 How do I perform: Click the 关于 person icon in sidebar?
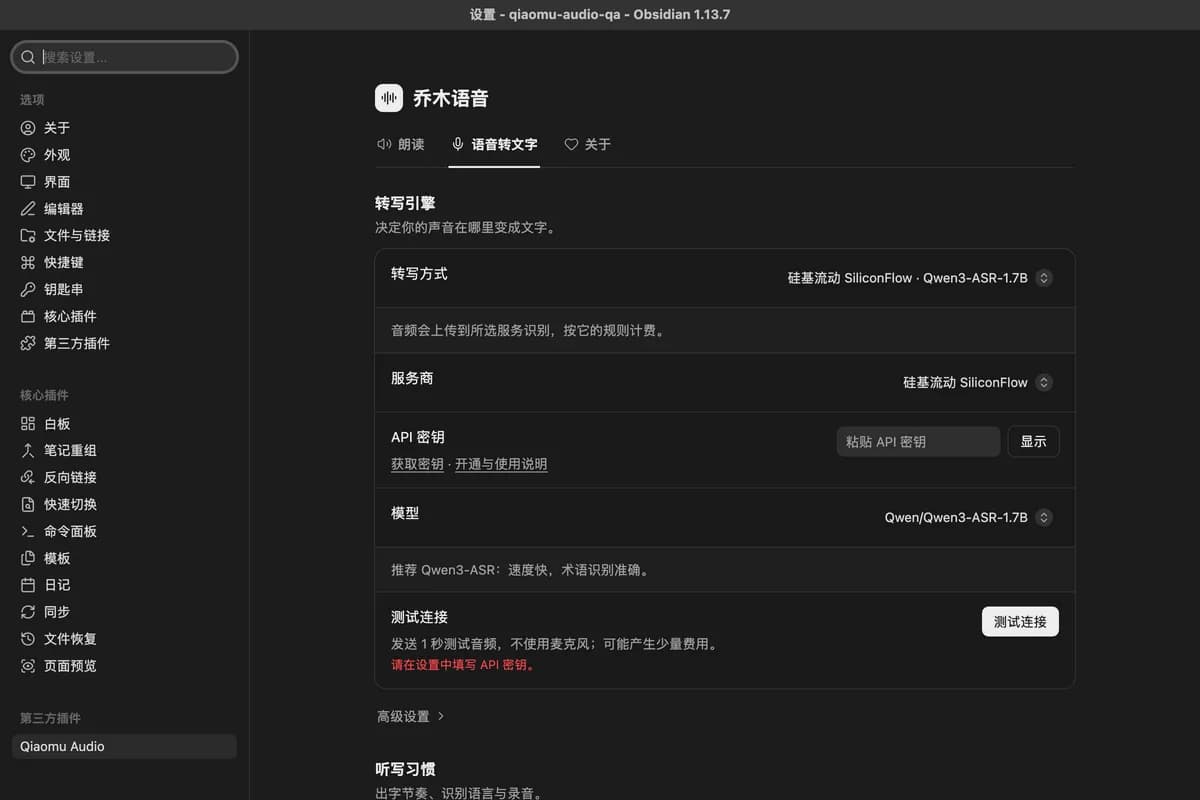(x=28, y=128)
